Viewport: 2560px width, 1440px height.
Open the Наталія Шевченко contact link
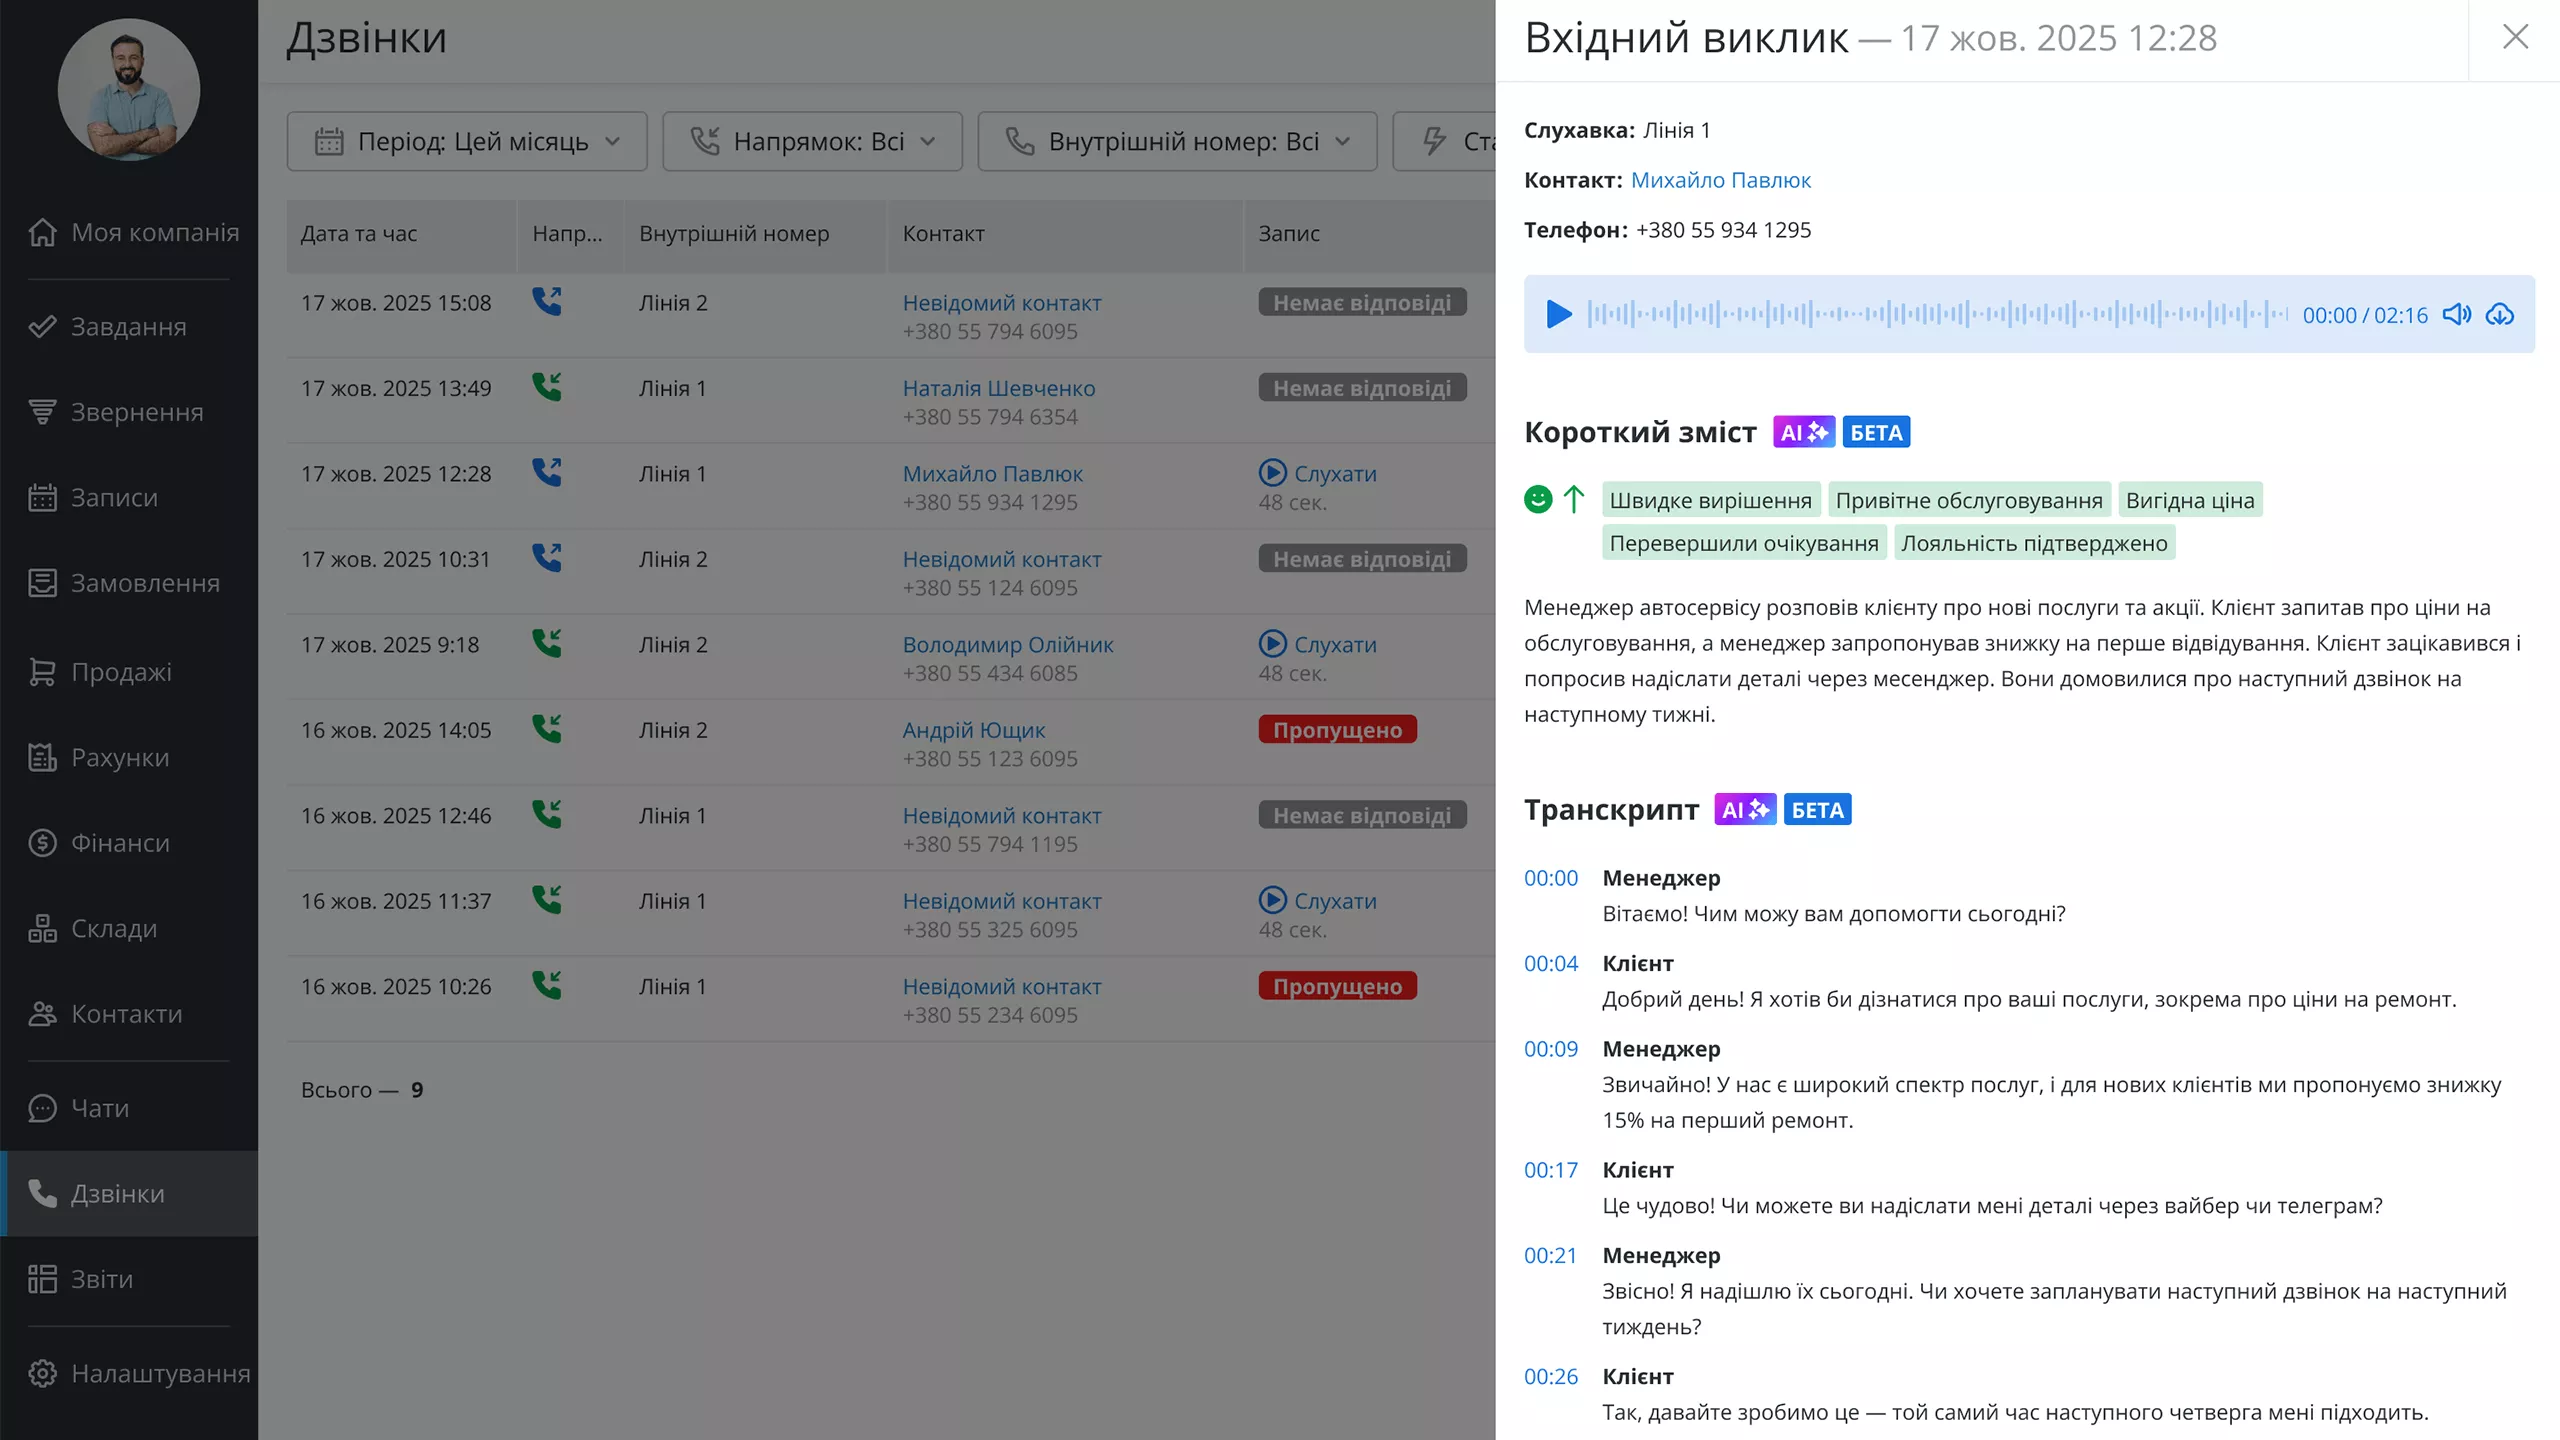click(x=999, y=388)
